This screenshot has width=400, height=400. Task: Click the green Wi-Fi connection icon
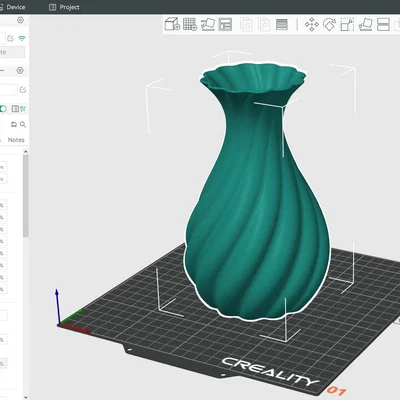pyautogui.click(x=22, y=38)
